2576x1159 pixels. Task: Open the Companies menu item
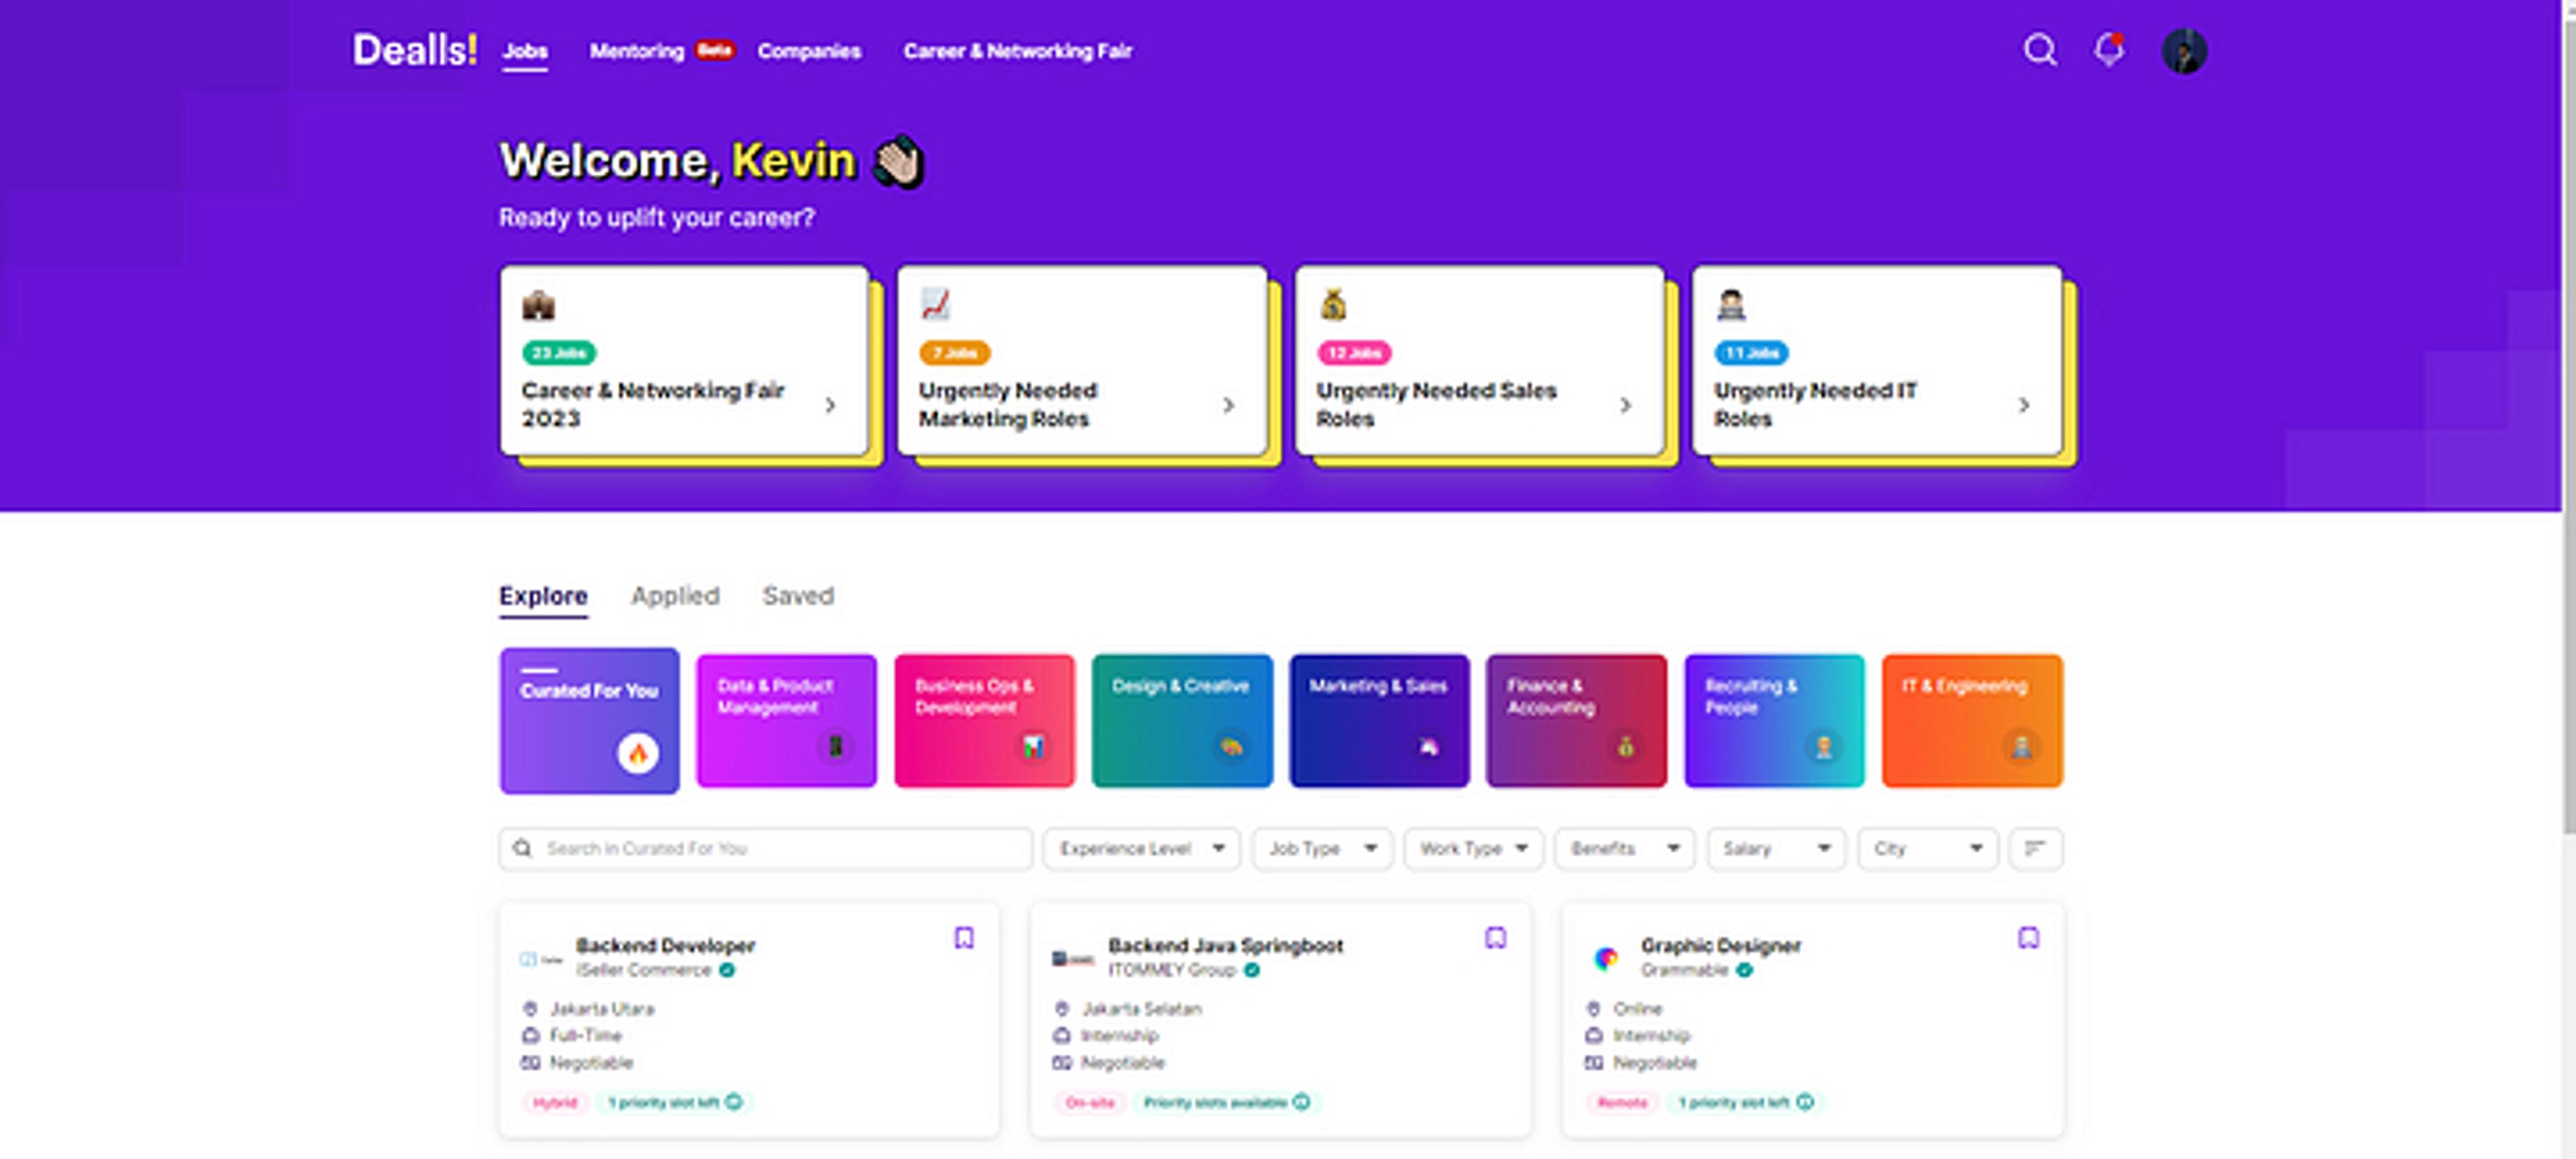(x=808, y=51)
